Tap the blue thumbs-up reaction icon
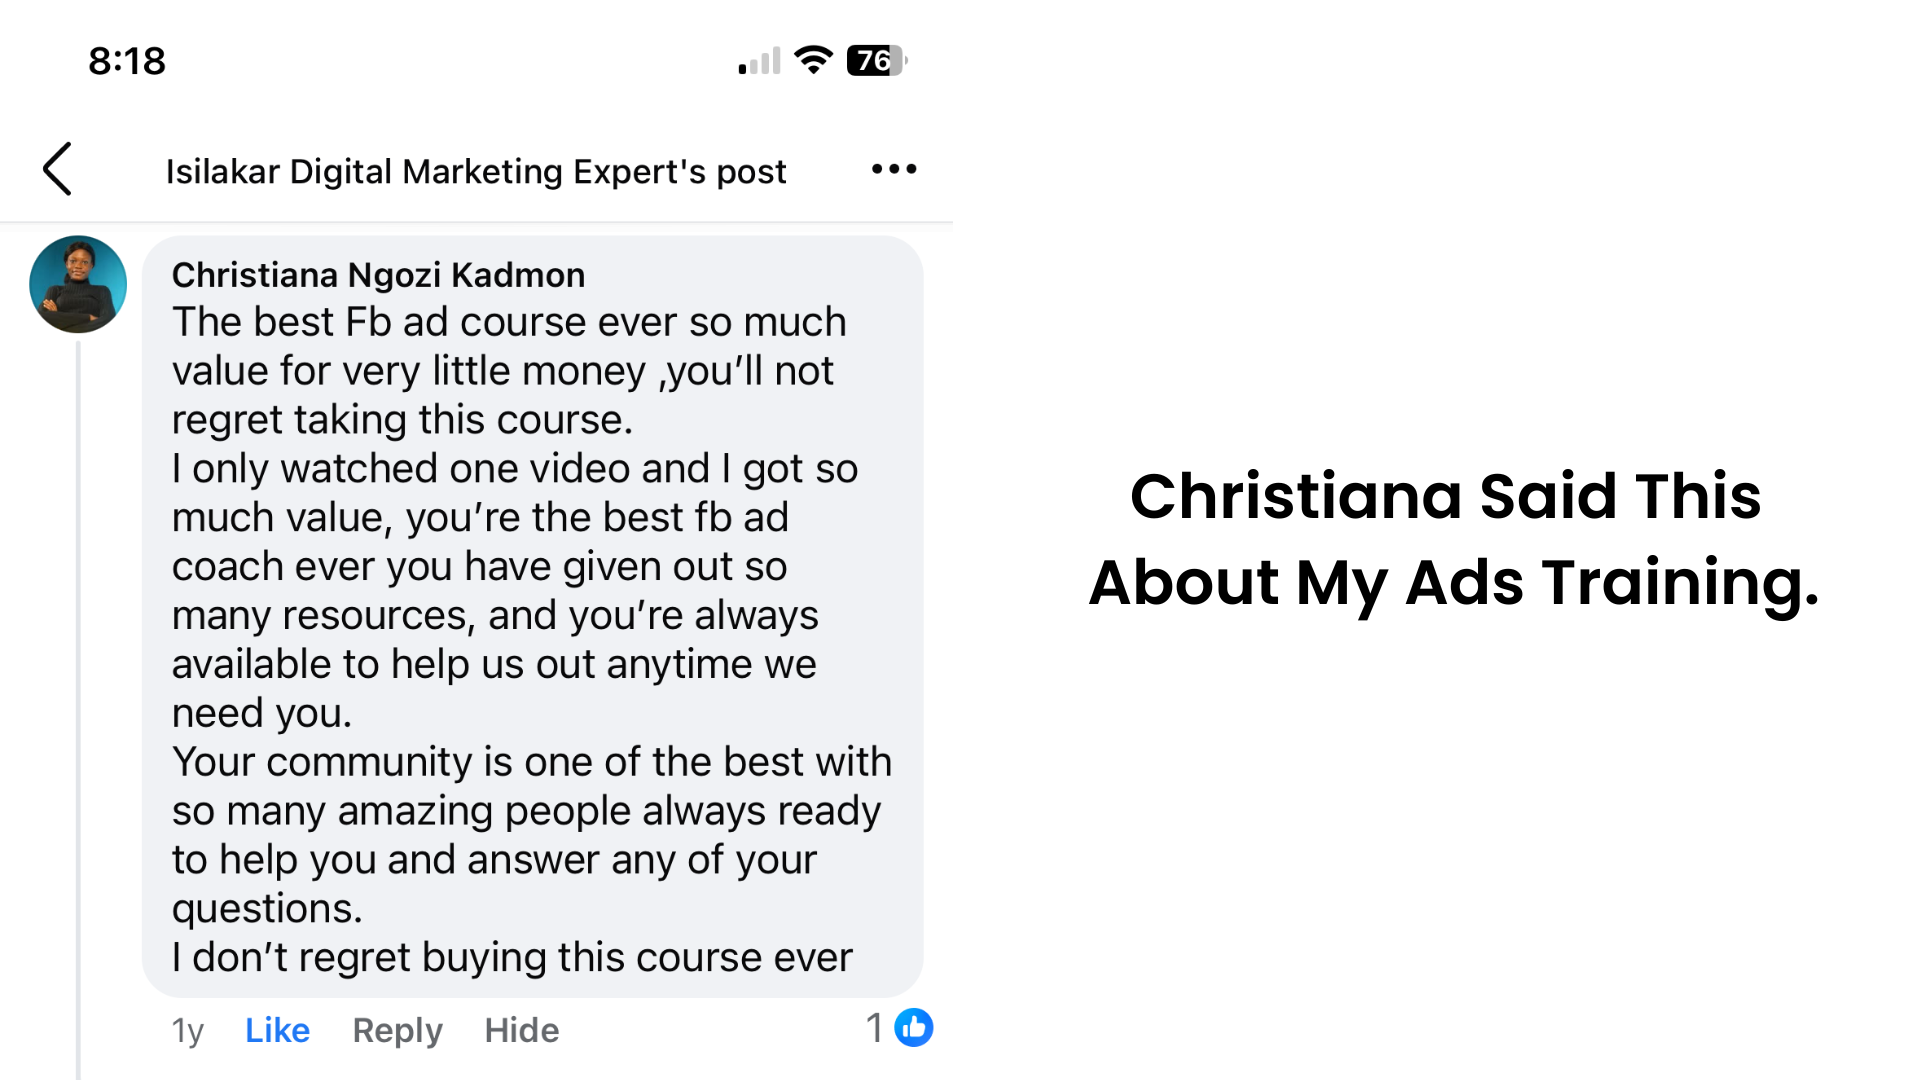The height and width of the screenshot is (1080, 1920). point(913,1028)
